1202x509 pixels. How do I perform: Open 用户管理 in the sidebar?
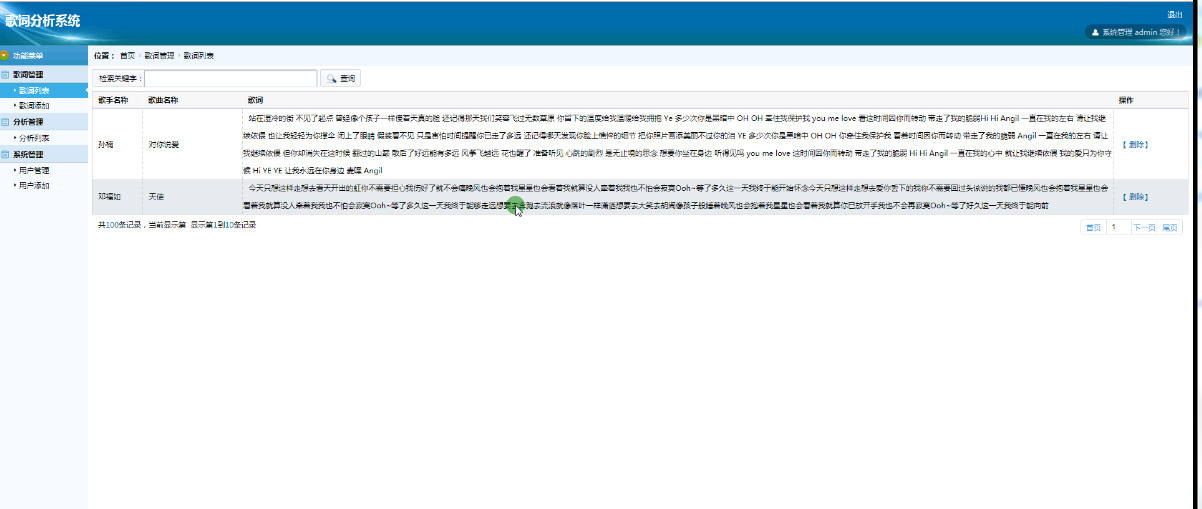(x=33, y=171)
